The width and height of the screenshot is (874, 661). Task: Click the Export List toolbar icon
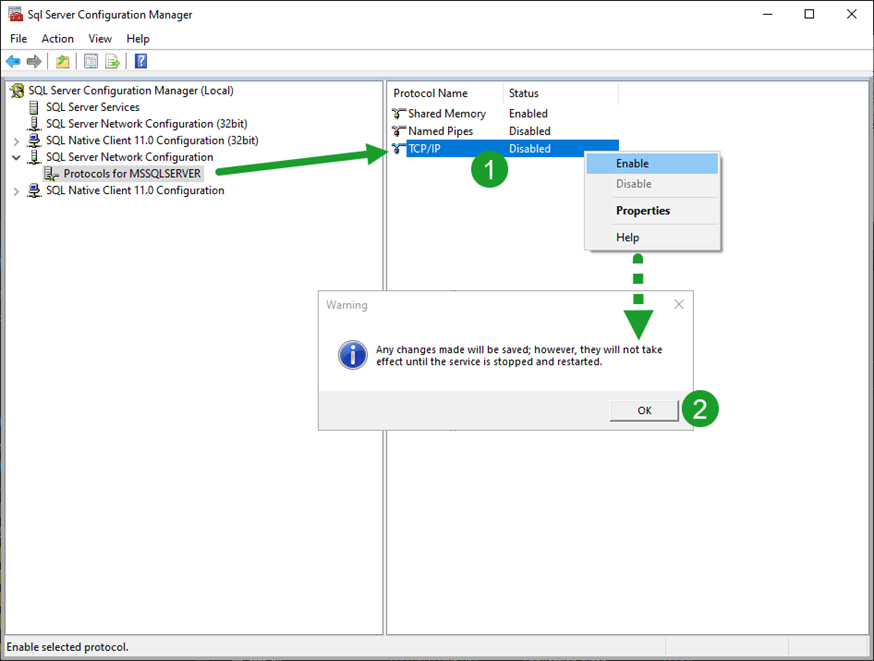(113, 61)
